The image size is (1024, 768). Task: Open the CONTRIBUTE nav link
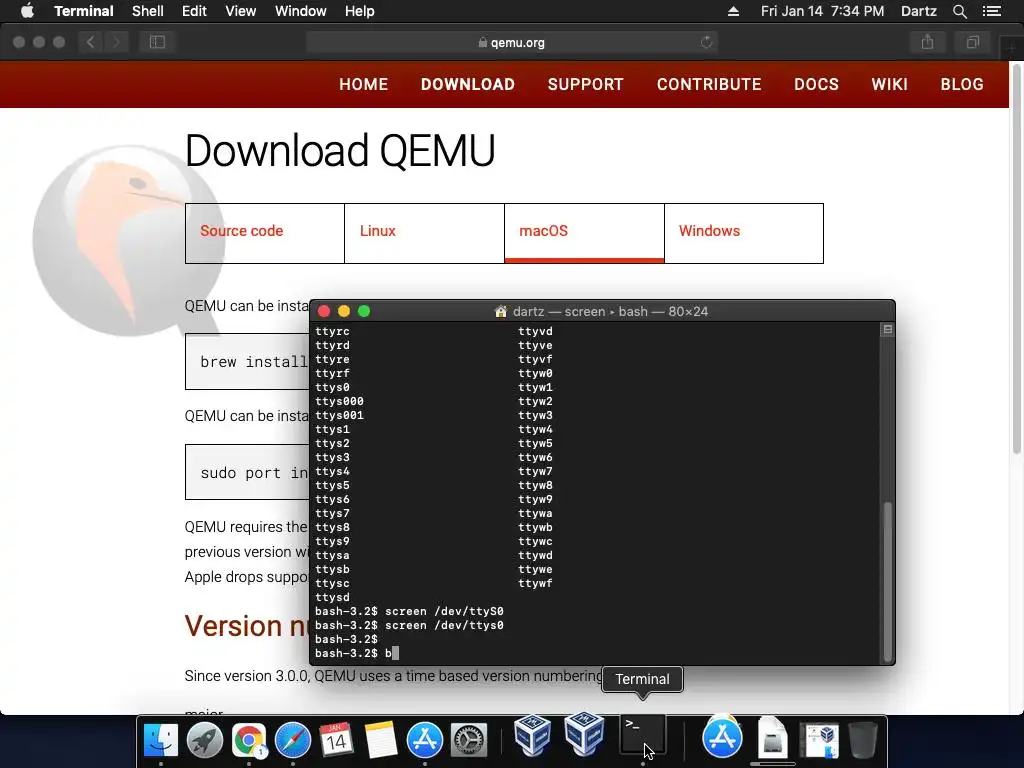pyautogui.click(x=709, y=84)
